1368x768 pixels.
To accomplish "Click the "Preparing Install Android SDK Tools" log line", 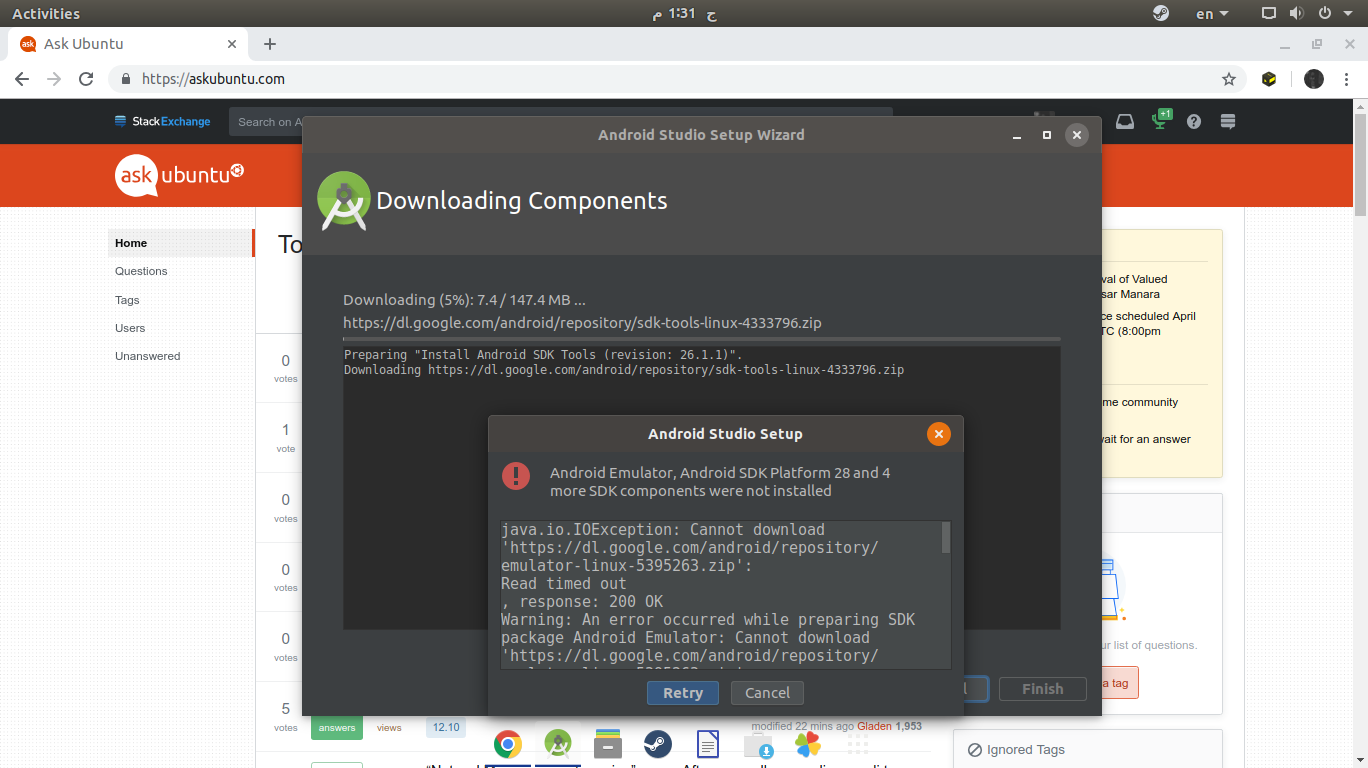I will point(543,355).
